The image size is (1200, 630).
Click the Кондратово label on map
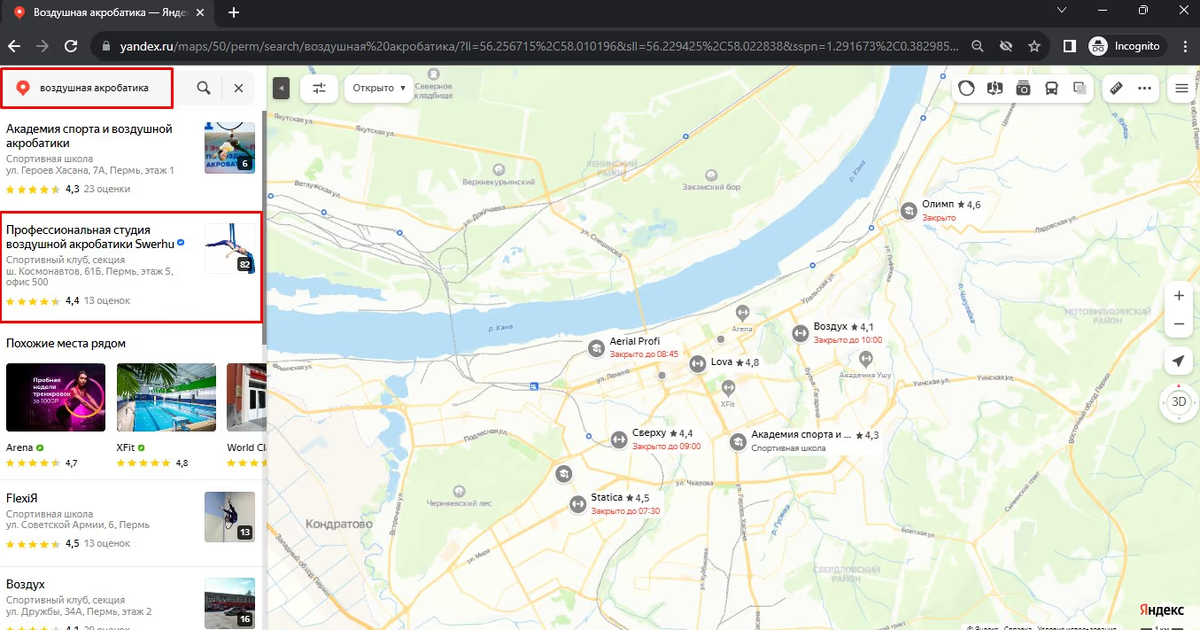(x=339, y=523)
